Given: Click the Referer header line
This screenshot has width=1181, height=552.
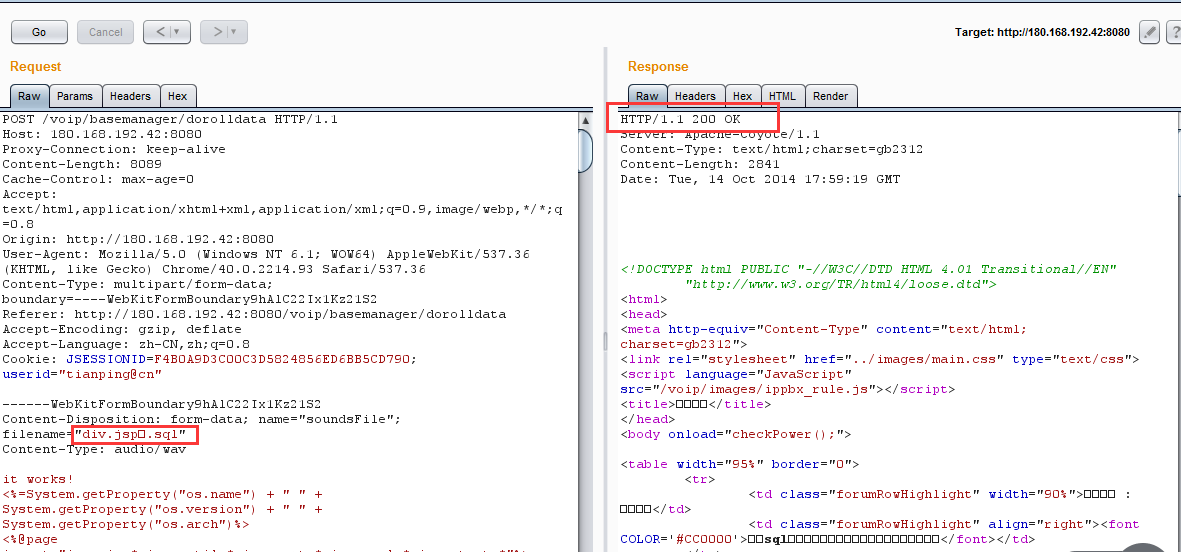Looking at the screenshot, I should pos(254,314).
